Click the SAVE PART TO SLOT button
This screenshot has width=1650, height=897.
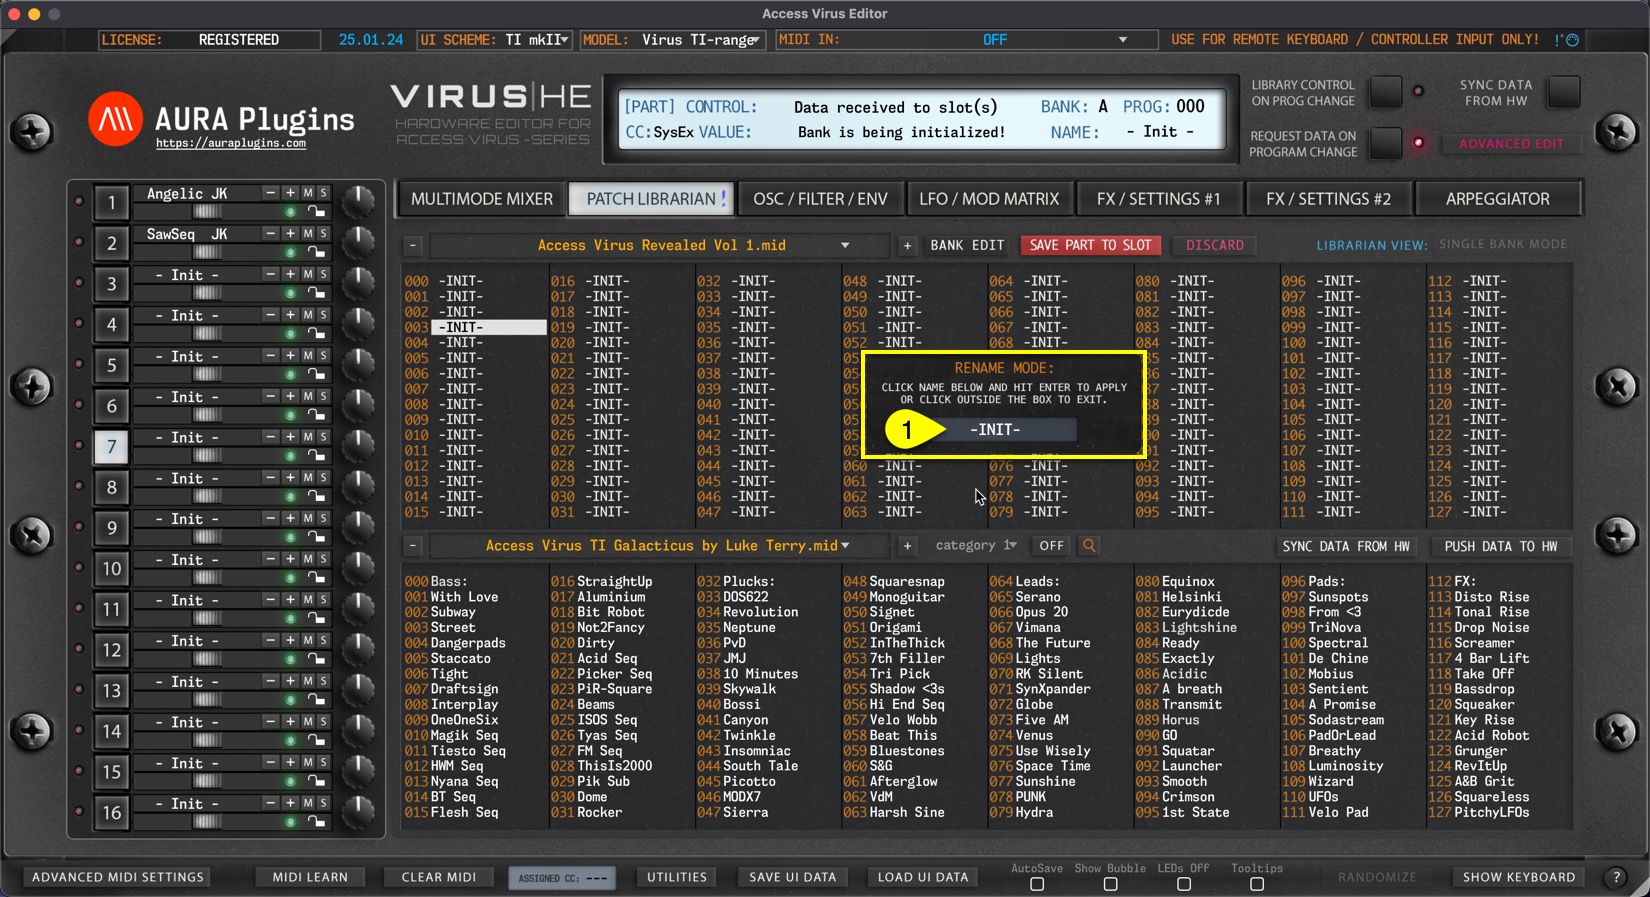[1090, 245]
